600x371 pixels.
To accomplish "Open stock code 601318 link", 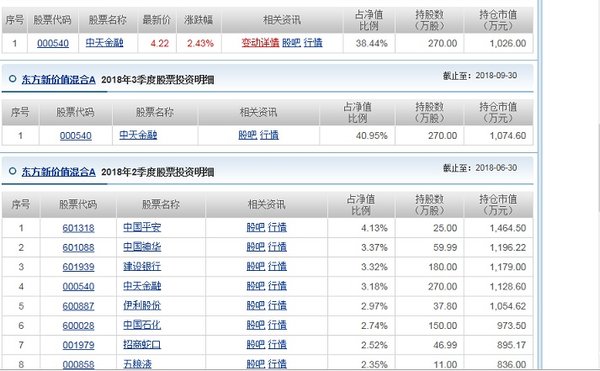I will (78, 228).
